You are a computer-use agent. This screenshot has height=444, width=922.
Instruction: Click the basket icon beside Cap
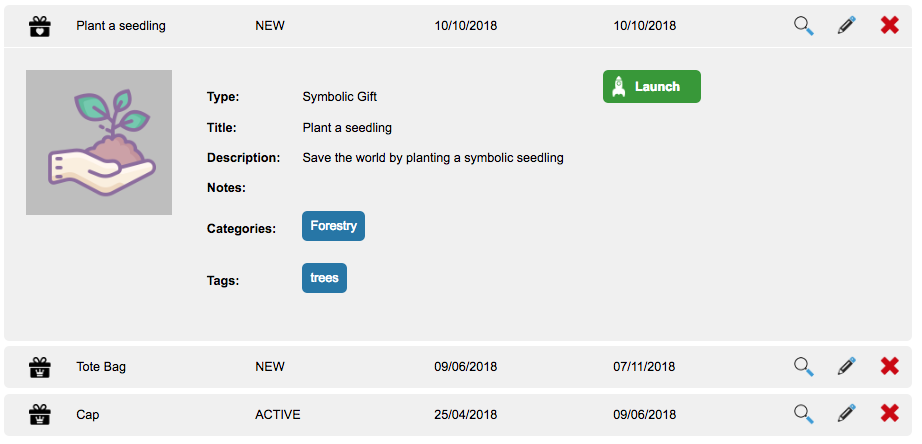coord(39,414)
